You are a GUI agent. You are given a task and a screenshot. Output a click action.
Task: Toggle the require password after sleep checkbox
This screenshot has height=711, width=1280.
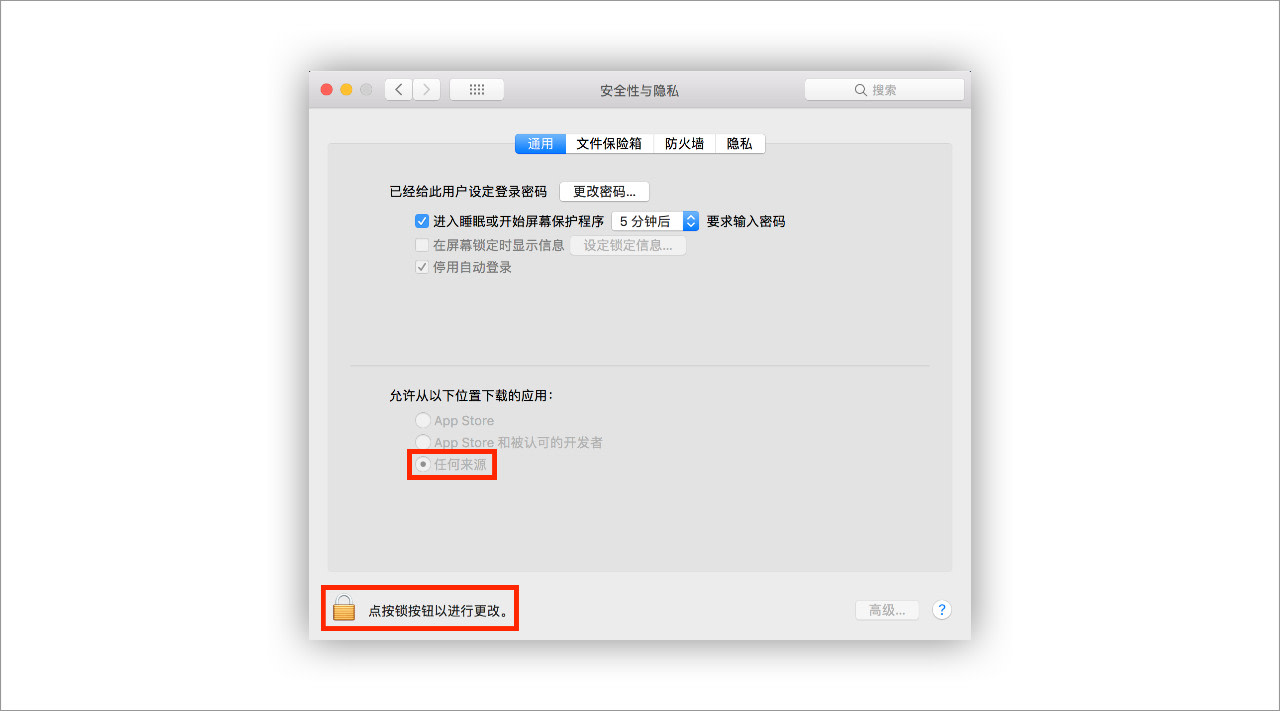coord(422,221)
